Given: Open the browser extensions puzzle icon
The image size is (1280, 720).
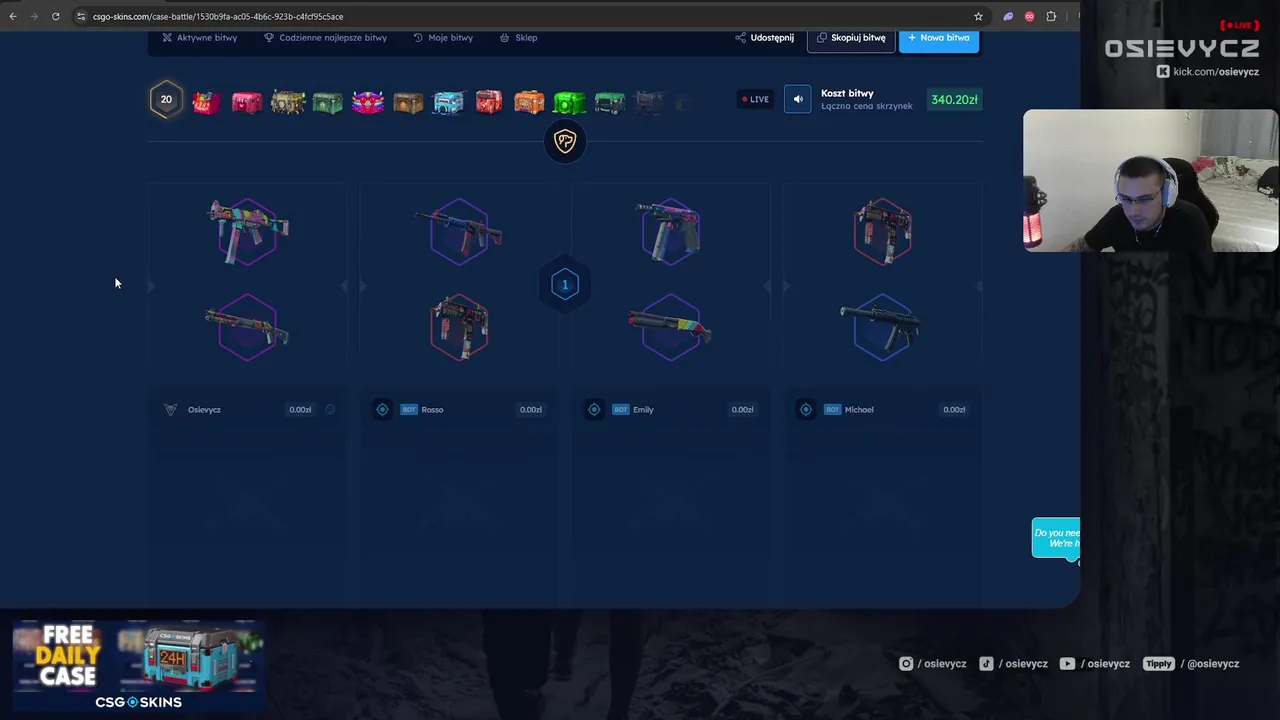Looking at the screenshot, I should pos(1051,16).
